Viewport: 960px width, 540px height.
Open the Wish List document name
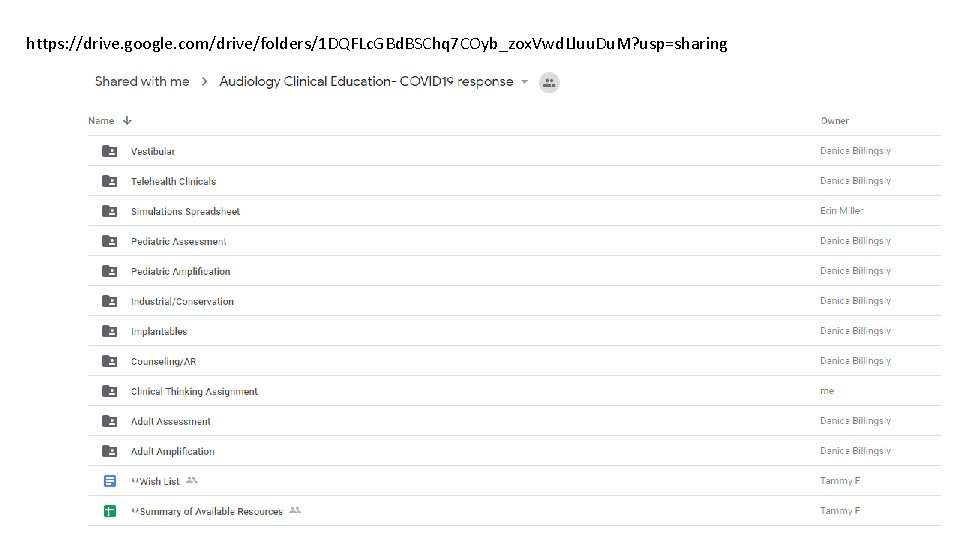156,481
